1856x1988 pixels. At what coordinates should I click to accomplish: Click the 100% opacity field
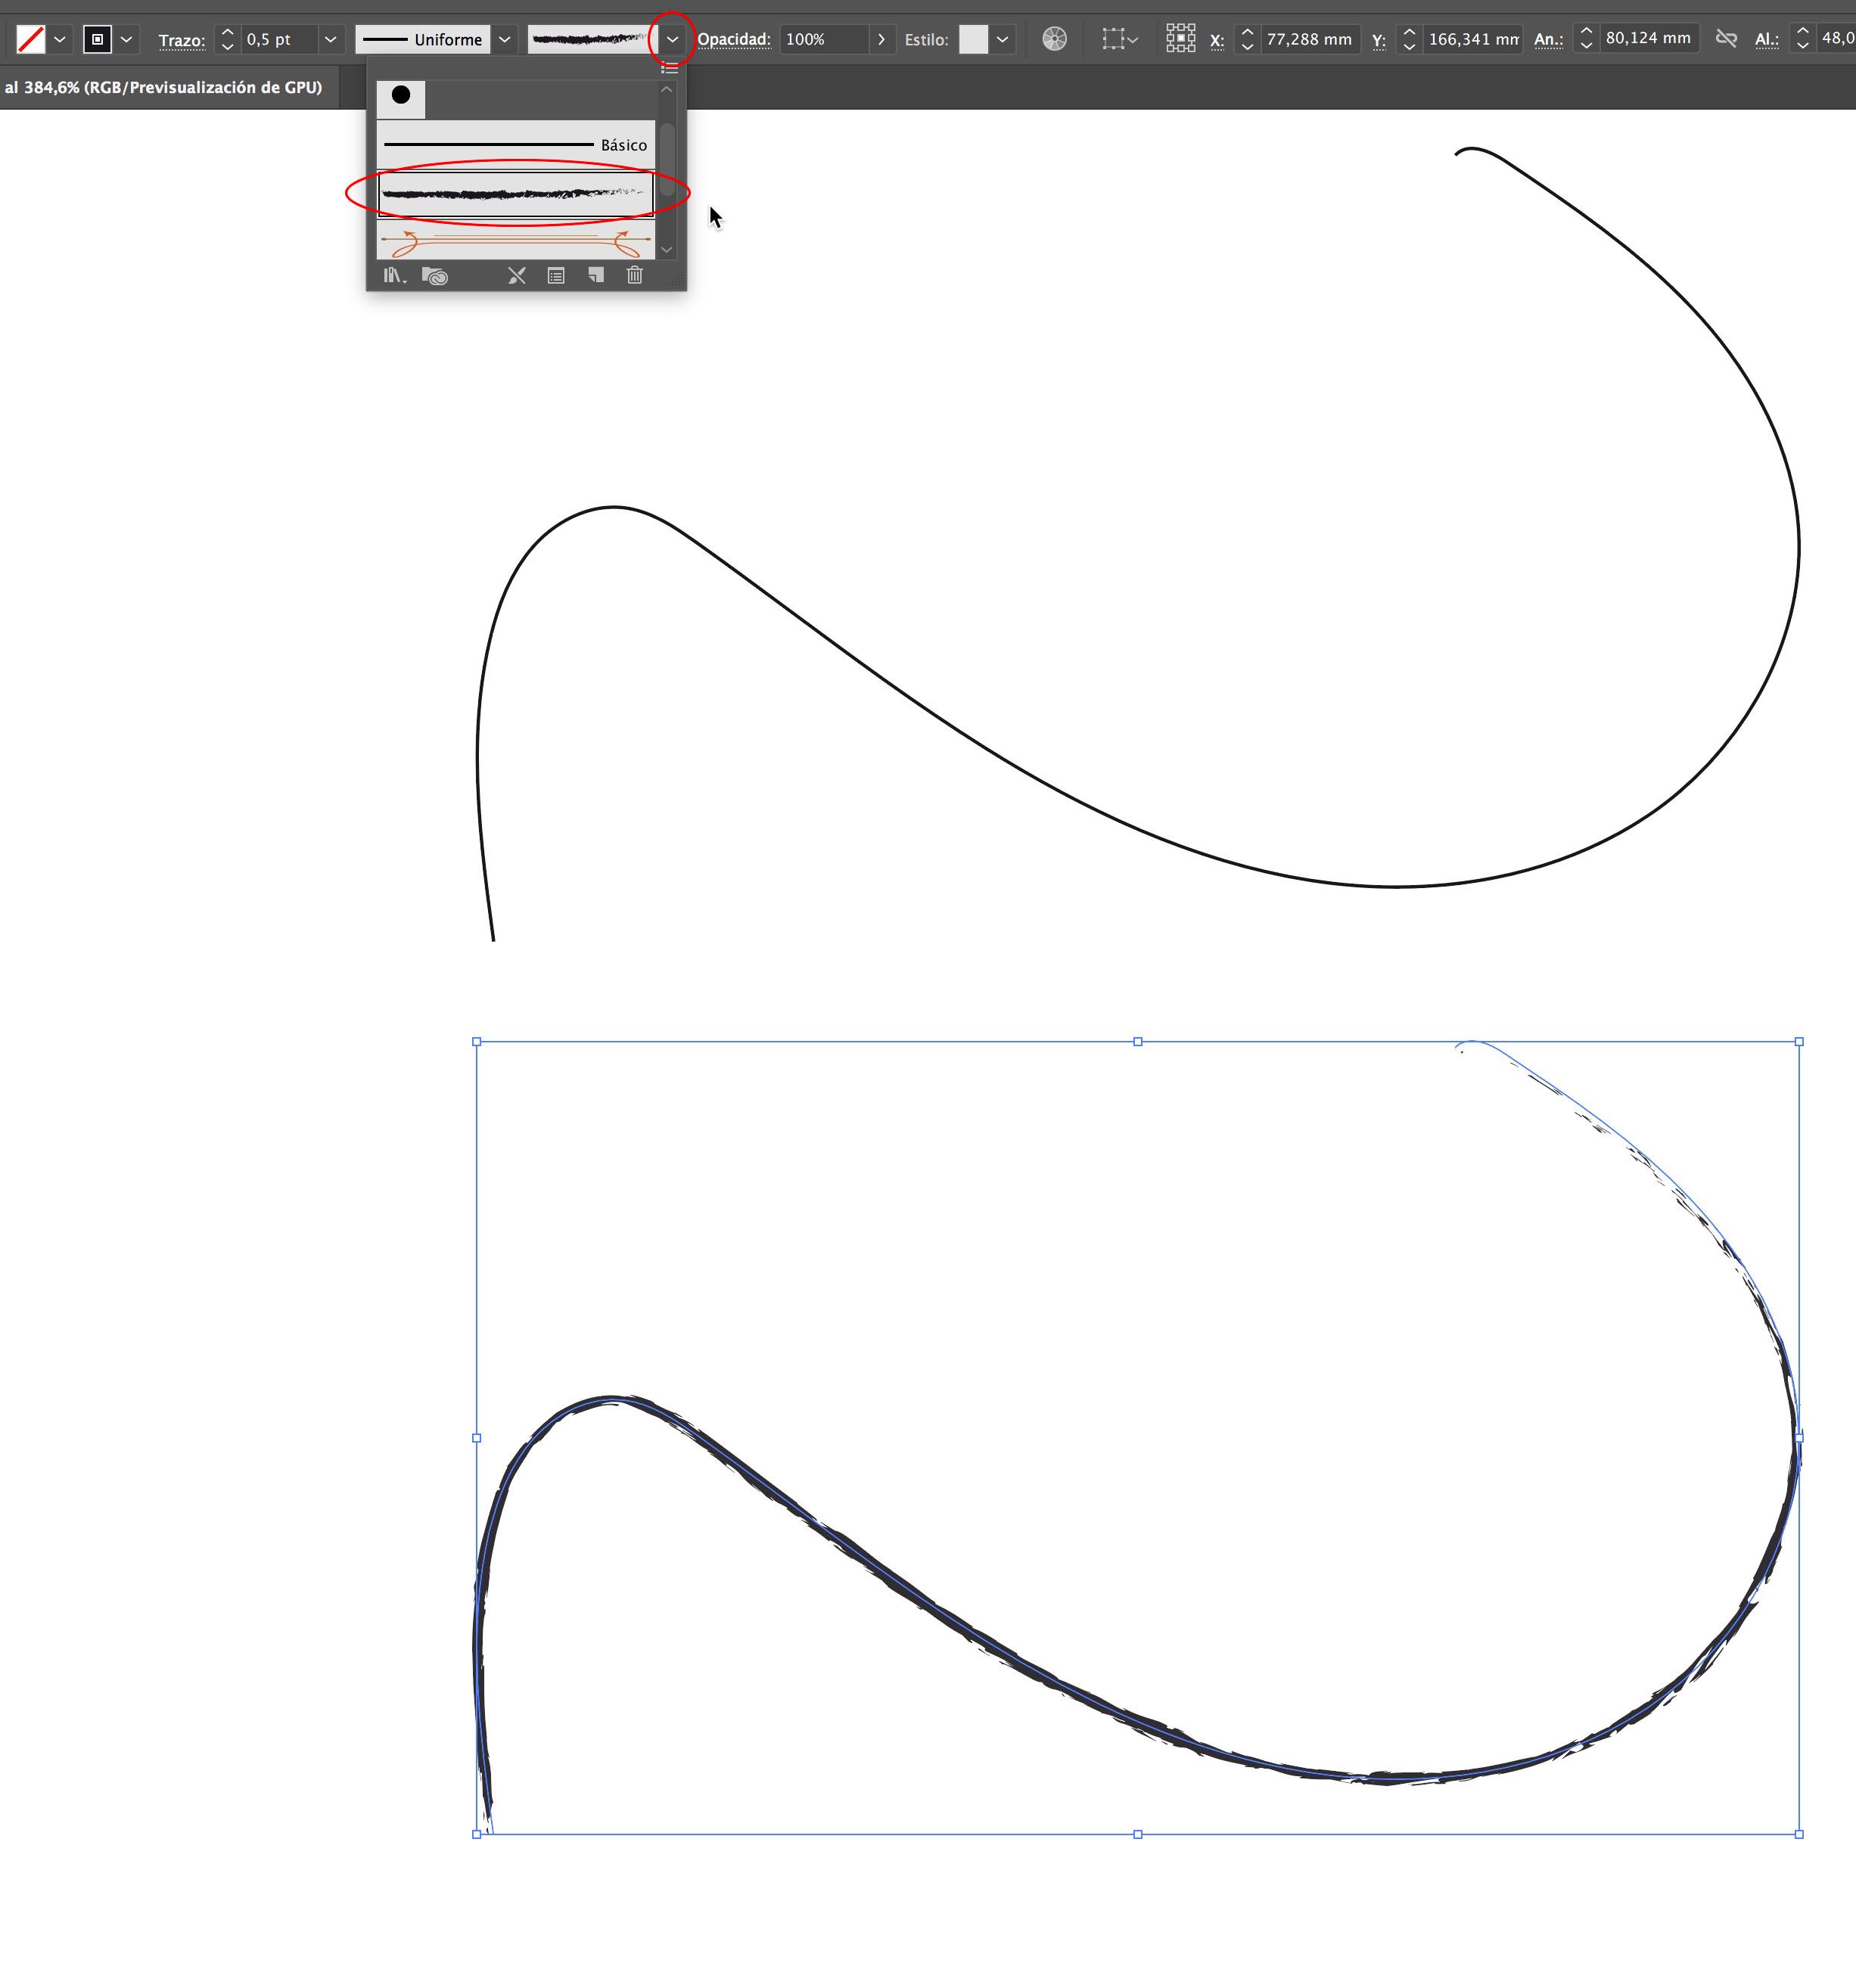tap(824, 39)
